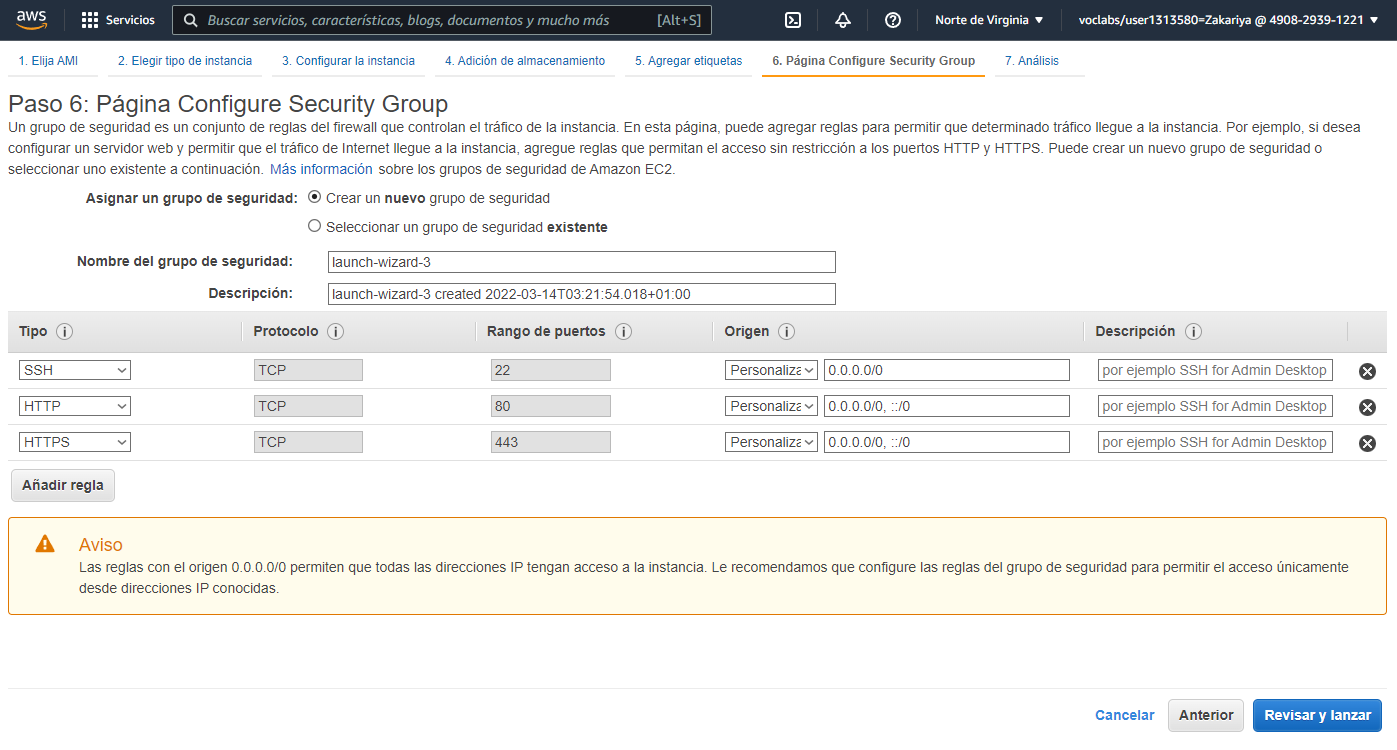The height and width of the screenshot is (750, 1397).
Task: Open the Origen dropdown for the HTTP rule
Action: tap(771, 406)
